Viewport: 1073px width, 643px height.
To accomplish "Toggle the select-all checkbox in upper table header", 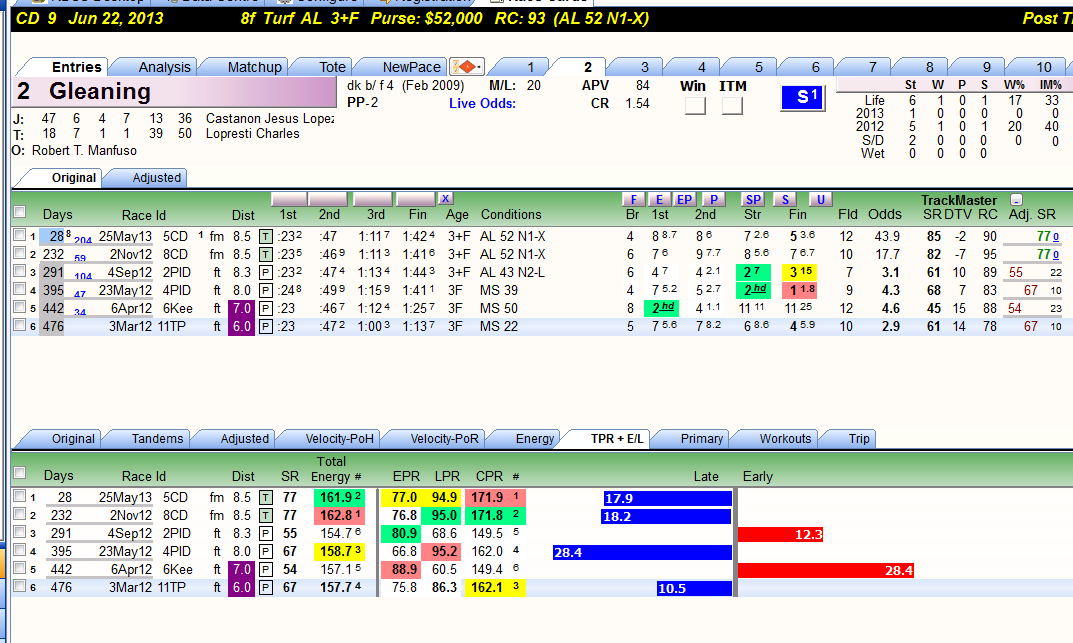I will pos(19,211).
